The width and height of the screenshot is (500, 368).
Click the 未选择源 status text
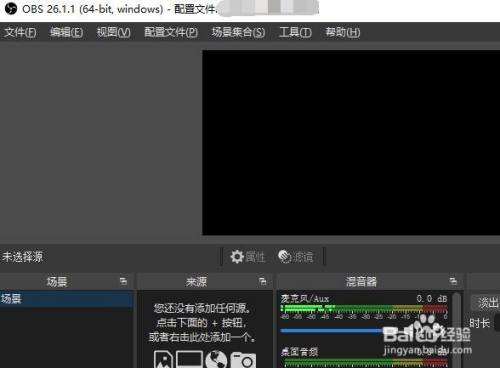point(23,257)
